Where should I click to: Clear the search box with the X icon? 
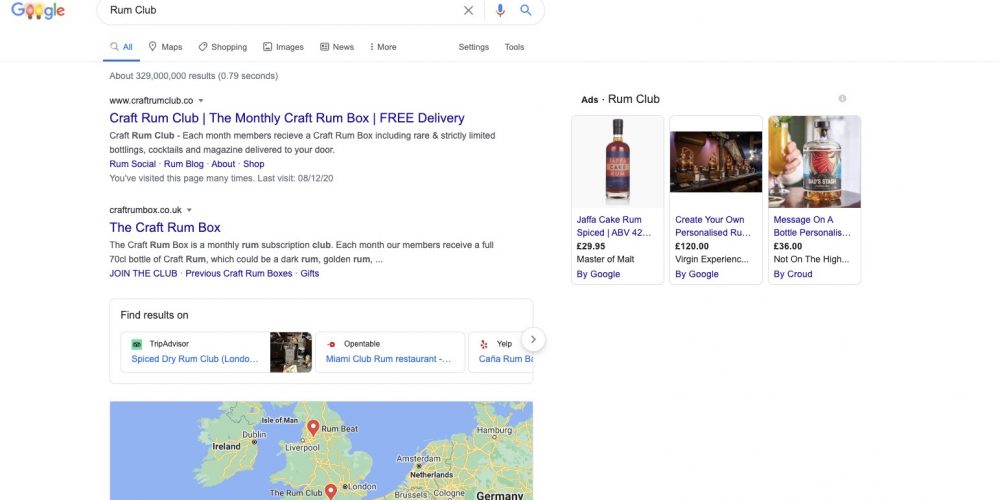[468, 10]
